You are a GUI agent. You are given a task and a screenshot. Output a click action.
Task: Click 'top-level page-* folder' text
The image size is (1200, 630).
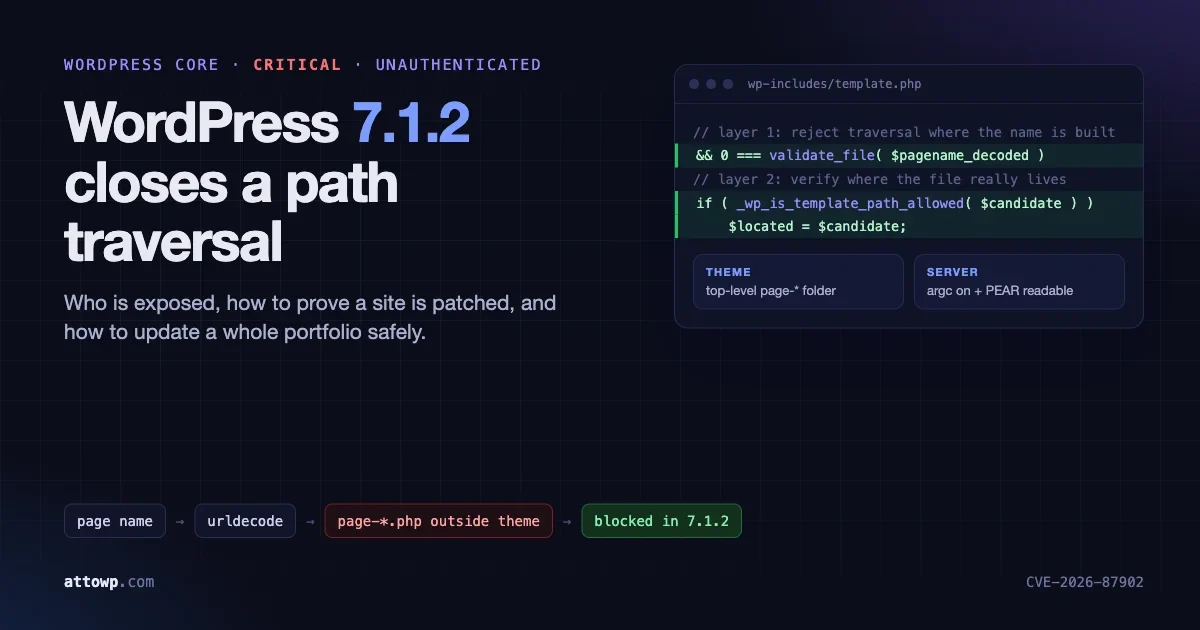pos(771,291)
